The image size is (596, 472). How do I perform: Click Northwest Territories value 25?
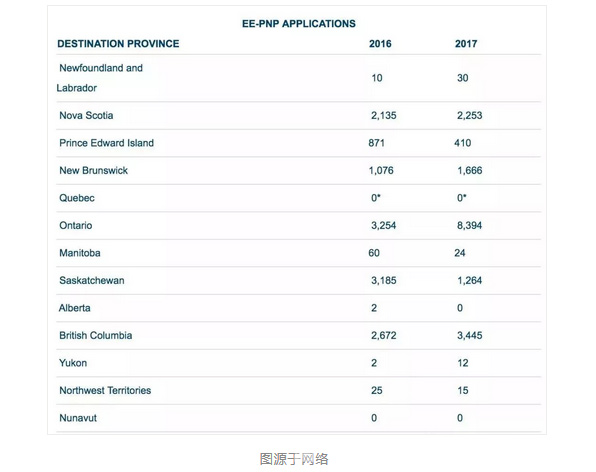[377, 390]
